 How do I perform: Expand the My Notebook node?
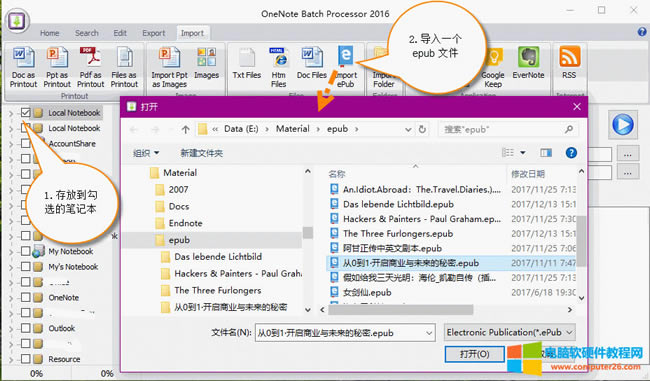pos(12,252)
